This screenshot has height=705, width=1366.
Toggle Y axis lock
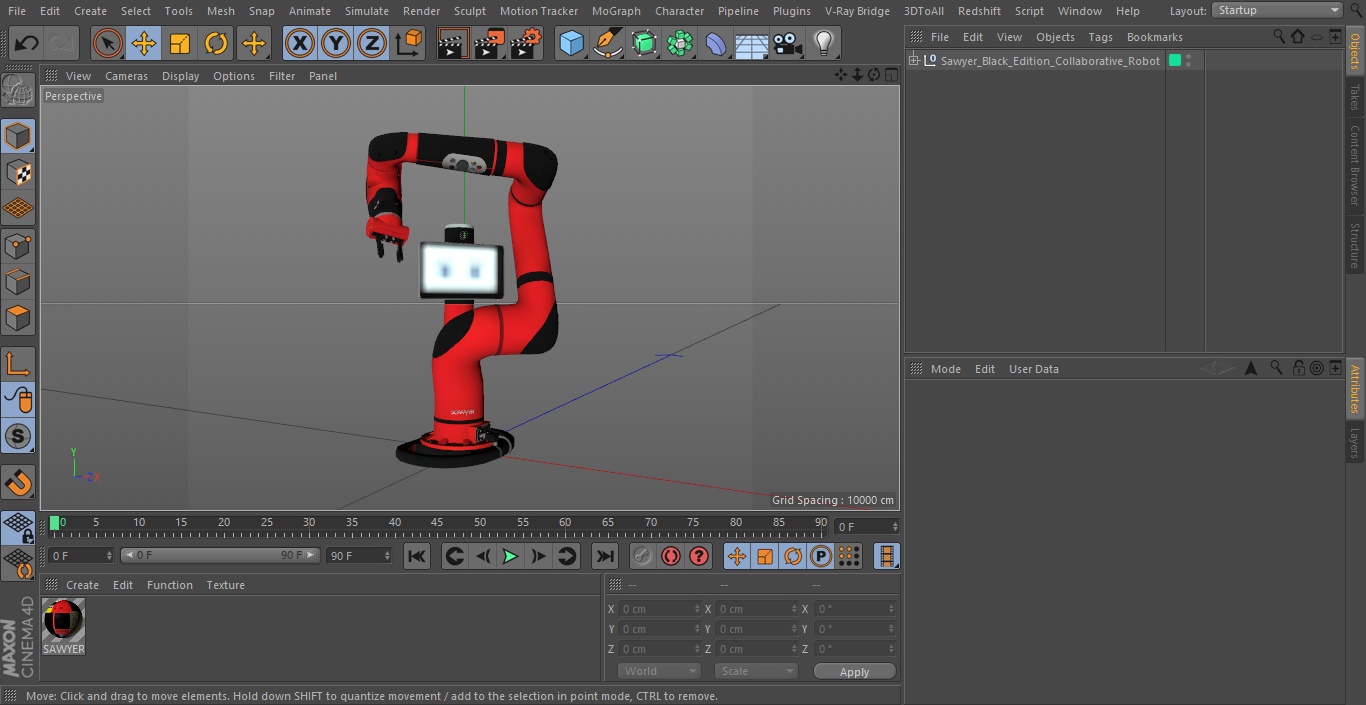[x=335, y=43]
